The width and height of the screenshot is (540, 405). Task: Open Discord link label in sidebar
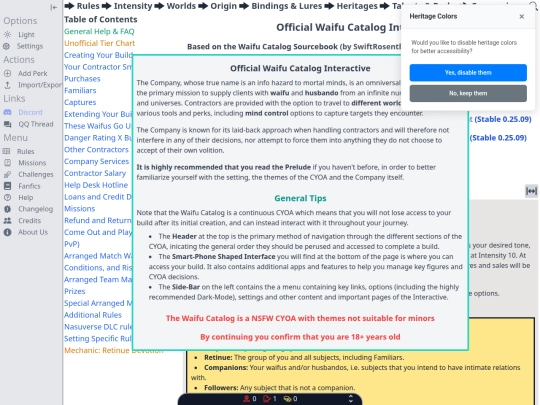click(x=30, y=112)
